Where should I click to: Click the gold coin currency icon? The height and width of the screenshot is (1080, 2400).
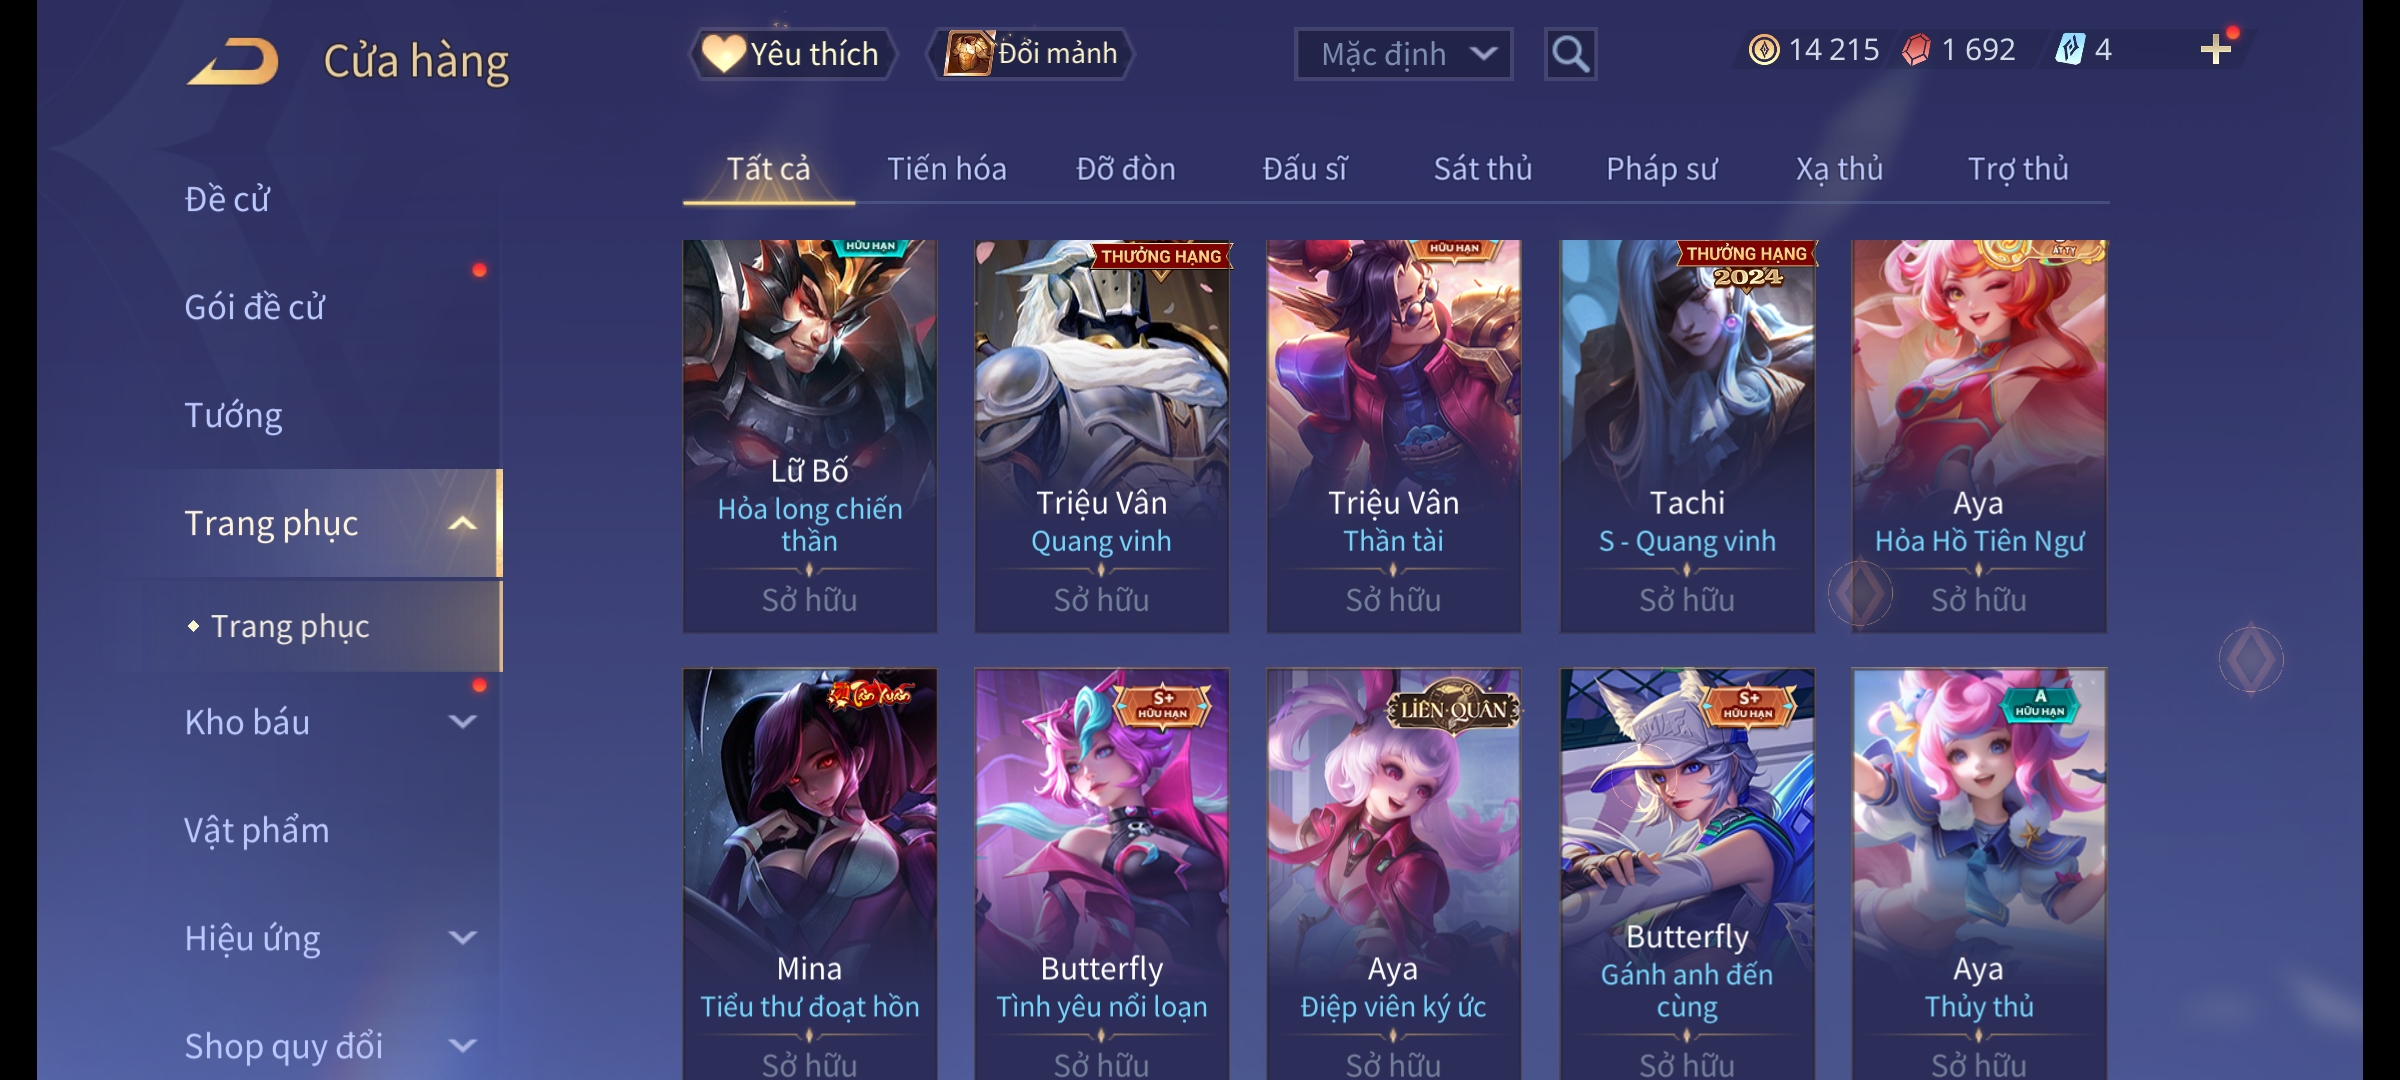click(1764, 50)
